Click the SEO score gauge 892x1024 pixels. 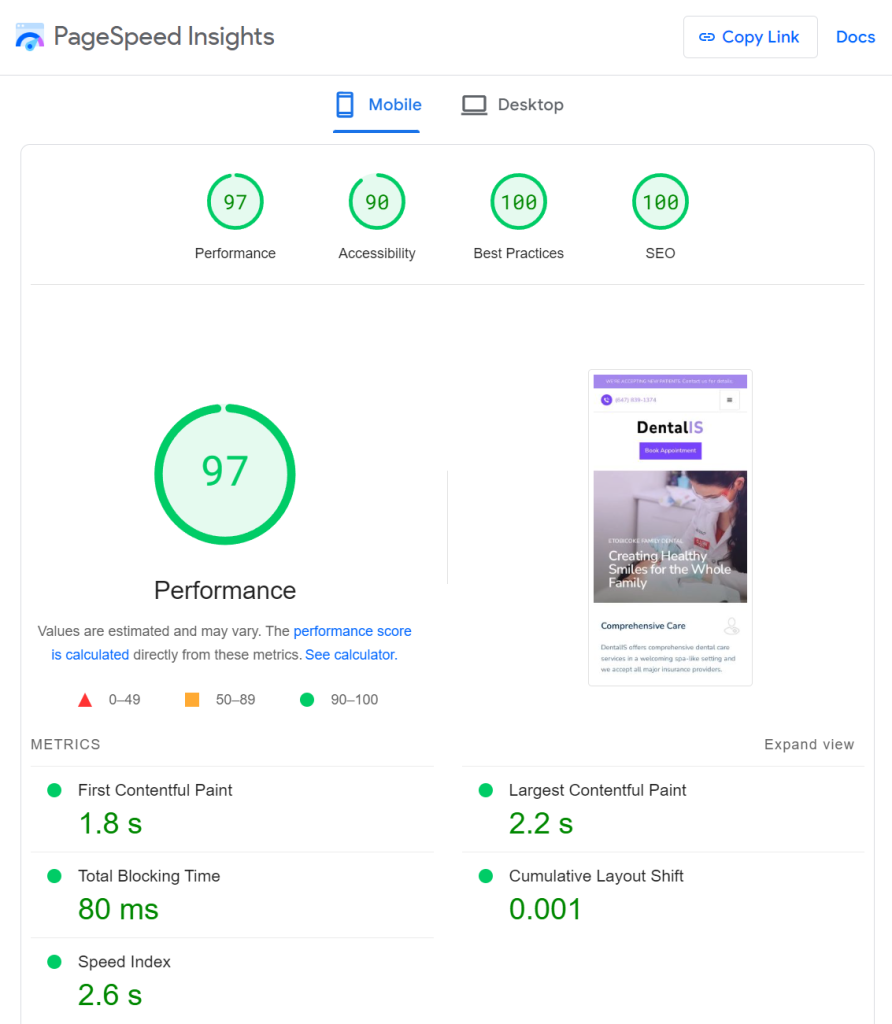tap(660, 202)
